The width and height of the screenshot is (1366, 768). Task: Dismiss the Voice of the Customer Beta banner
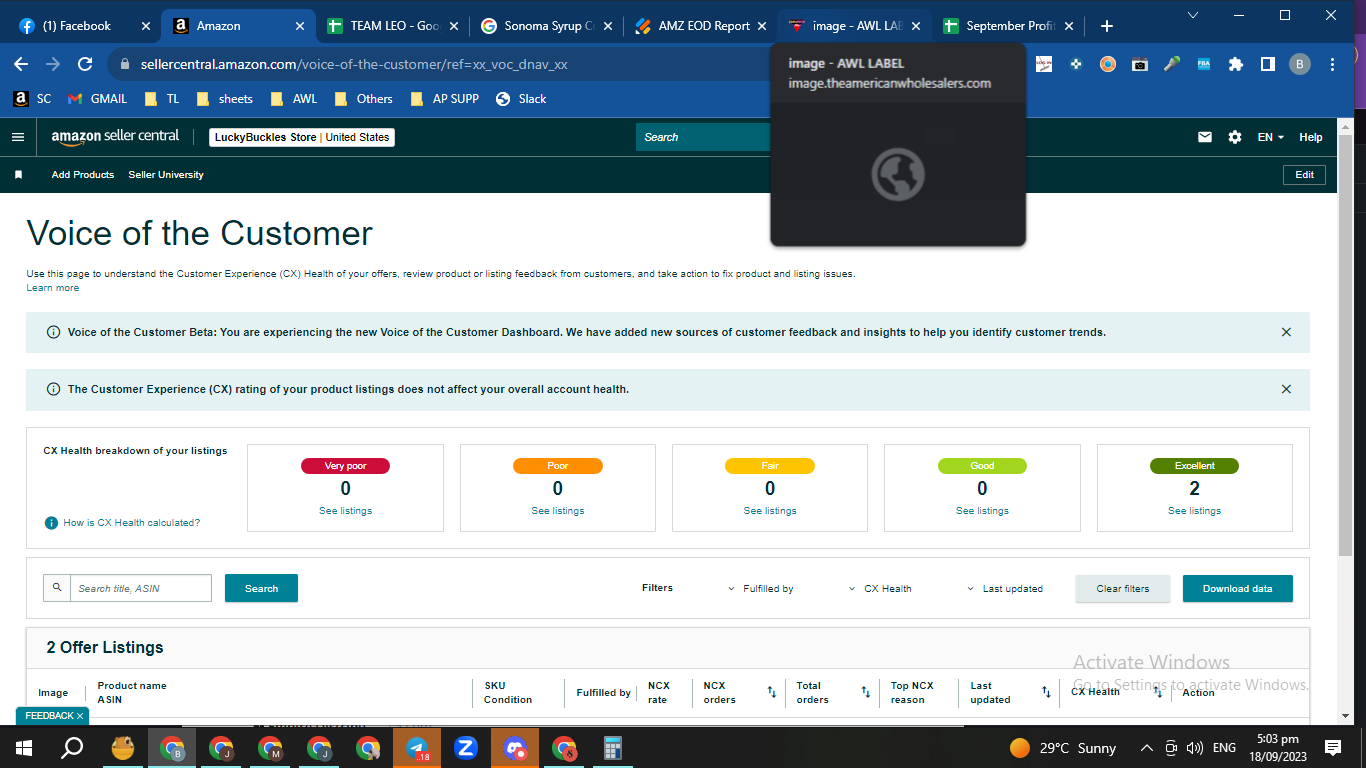[x=1286, y=332]
